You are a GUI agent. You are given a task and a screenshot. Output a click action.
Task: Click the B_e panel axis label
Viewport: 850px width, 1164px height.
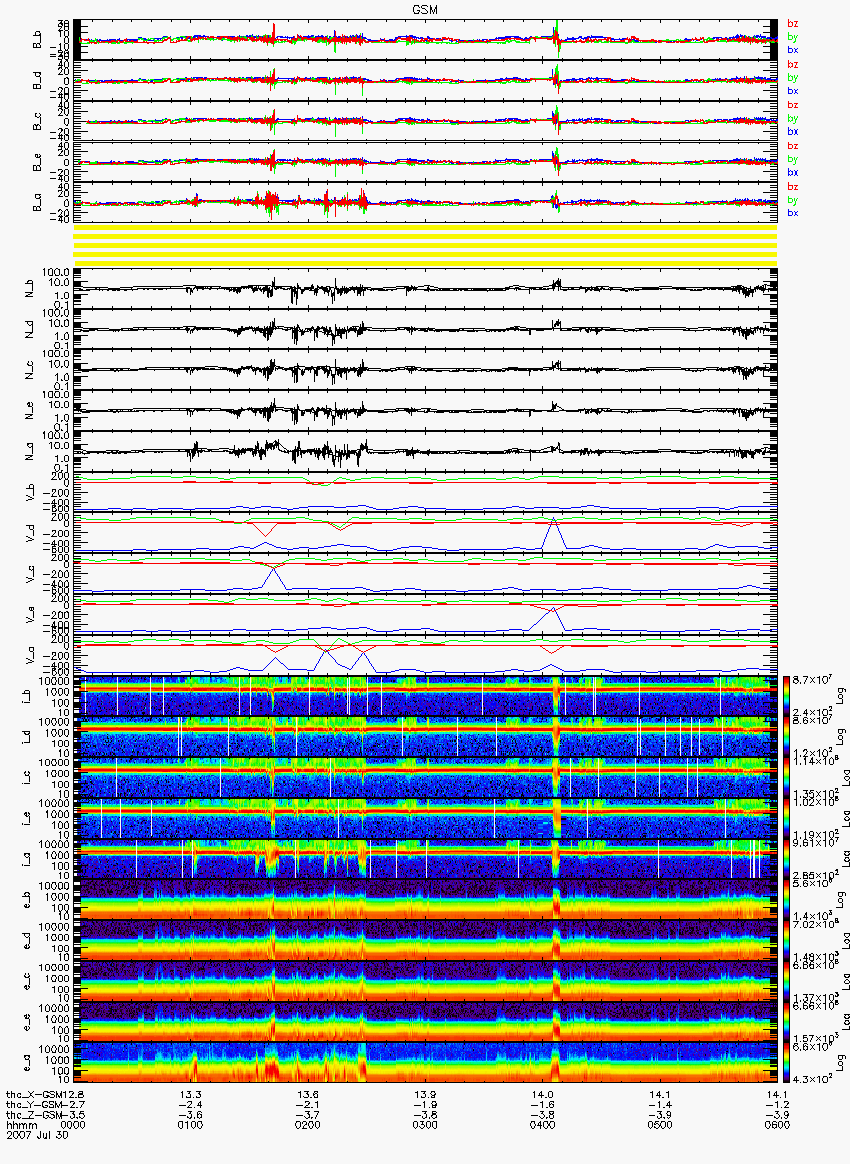(x=37, y=163)
